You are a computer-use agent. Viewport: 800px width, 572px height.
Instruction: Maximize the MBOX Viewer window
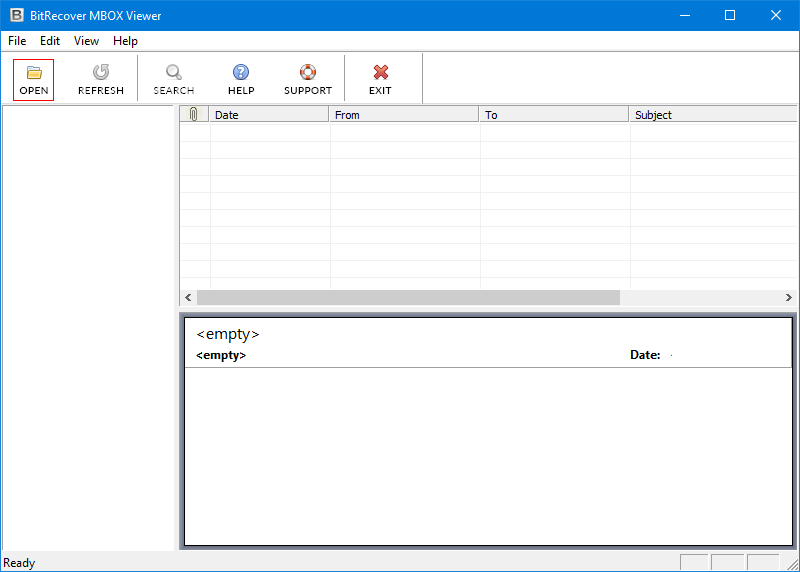click(730, 15)
